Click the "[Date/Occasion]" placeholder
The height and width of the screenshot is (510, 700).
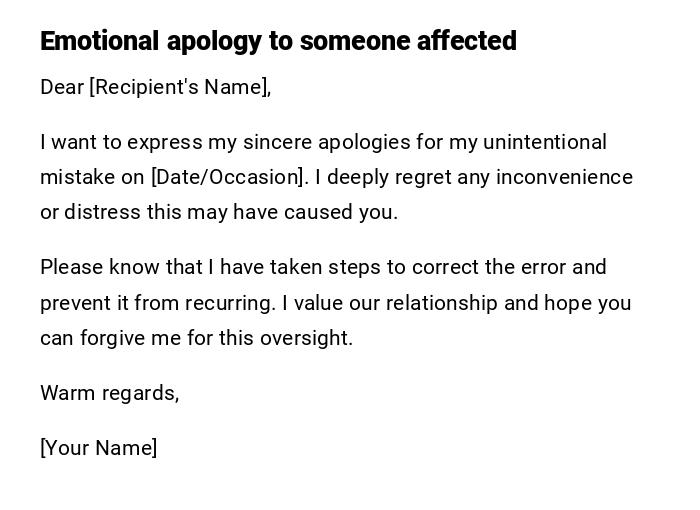[x=228, y=177]
